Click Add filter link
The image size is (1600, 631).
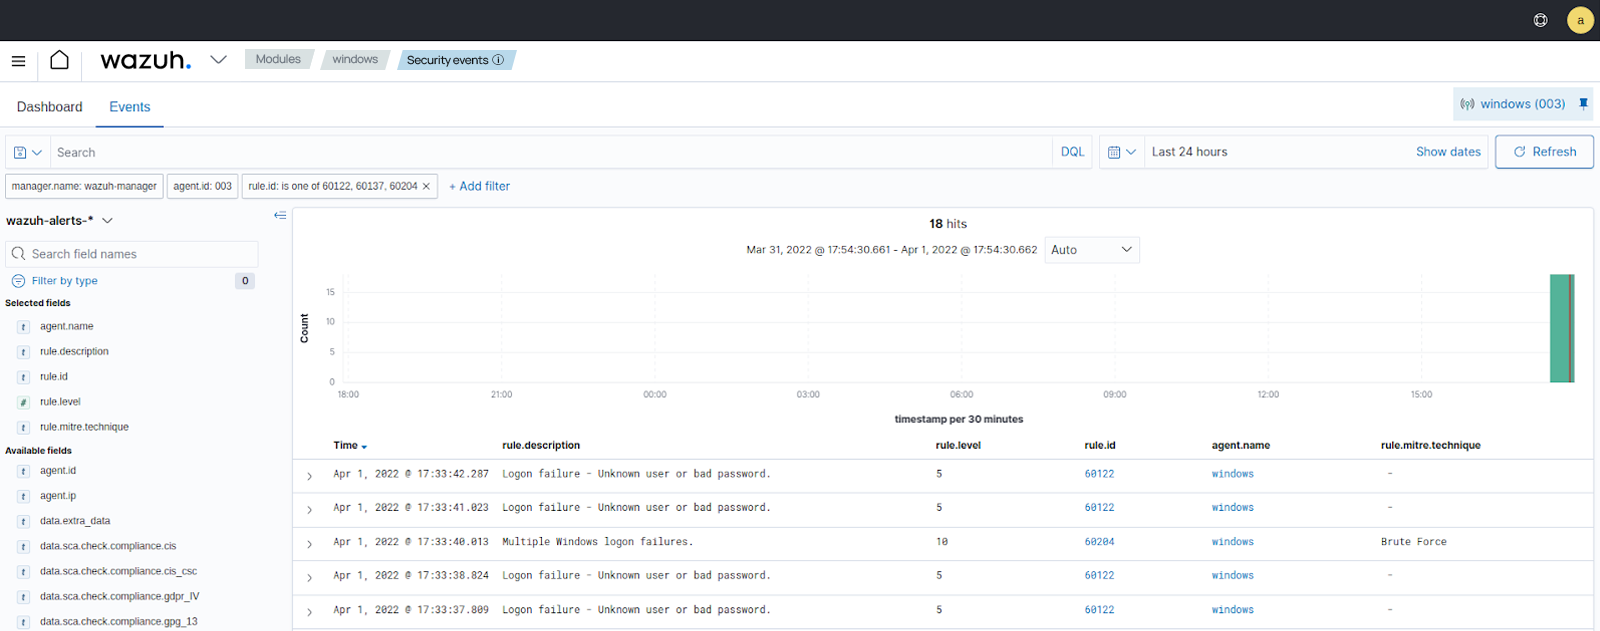click(x=479, y=186)
